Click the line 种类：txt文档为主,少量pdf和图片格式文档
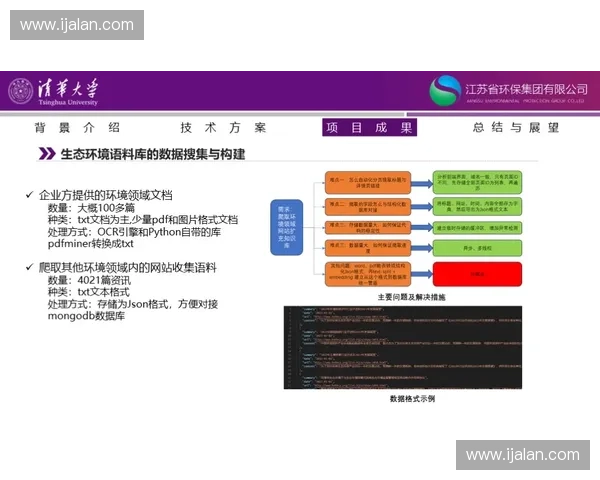The height and width of the screenshot is (480, 600). tap(143, 220)
